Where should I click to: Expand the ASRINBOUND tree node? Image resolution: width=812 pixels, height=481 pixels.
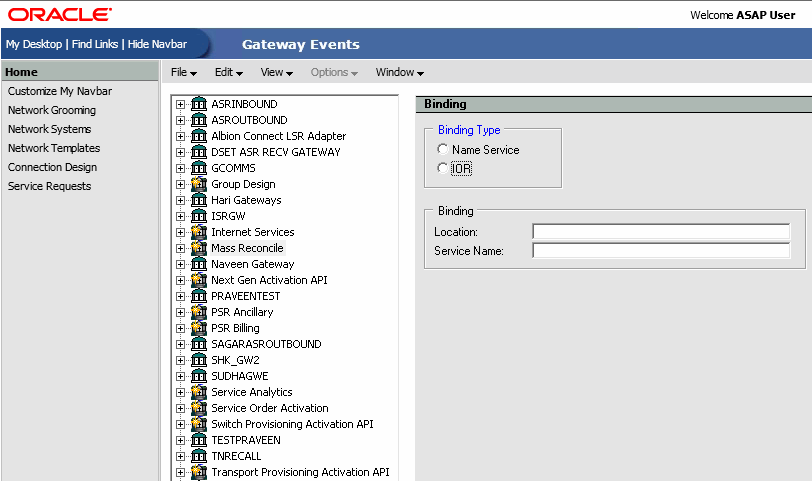pos(180,105)
